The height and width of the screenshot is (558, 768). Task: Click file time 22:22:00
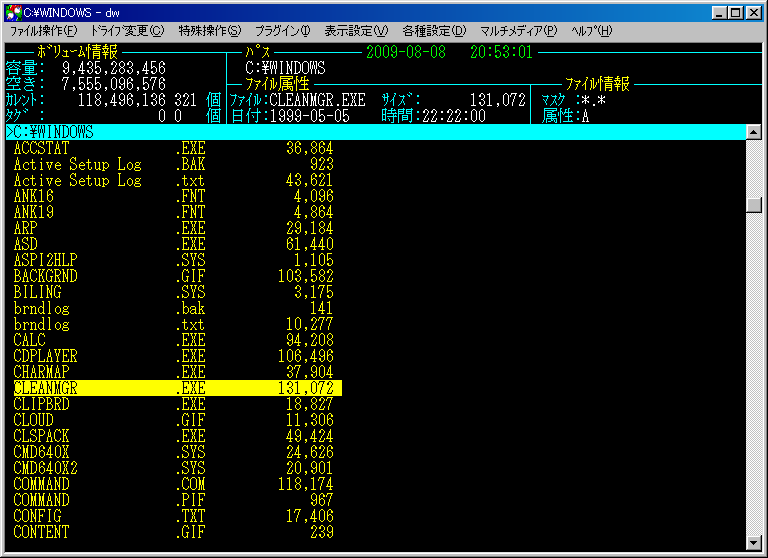pos(454,116)
